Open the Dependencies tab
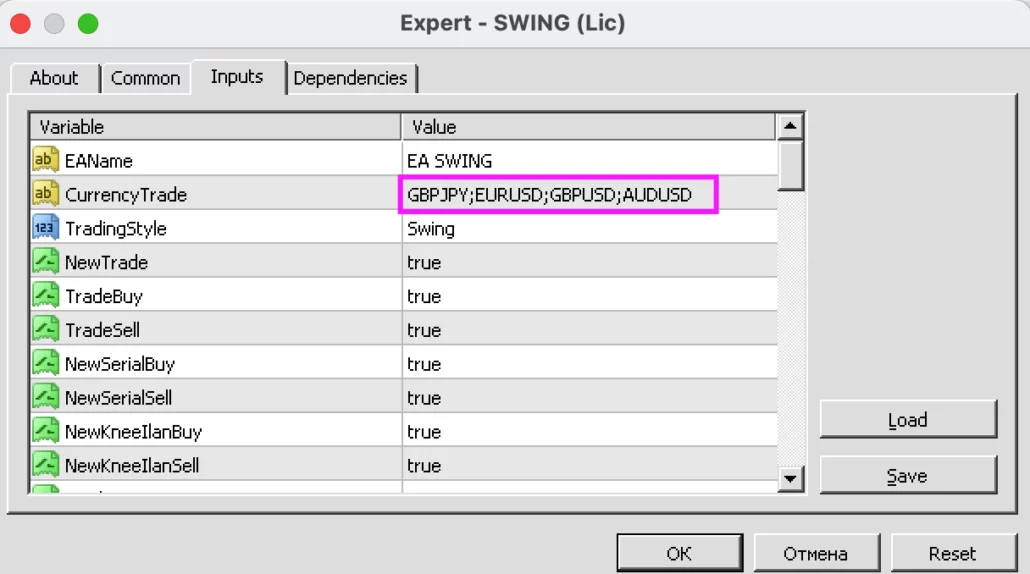 (350, 78)
